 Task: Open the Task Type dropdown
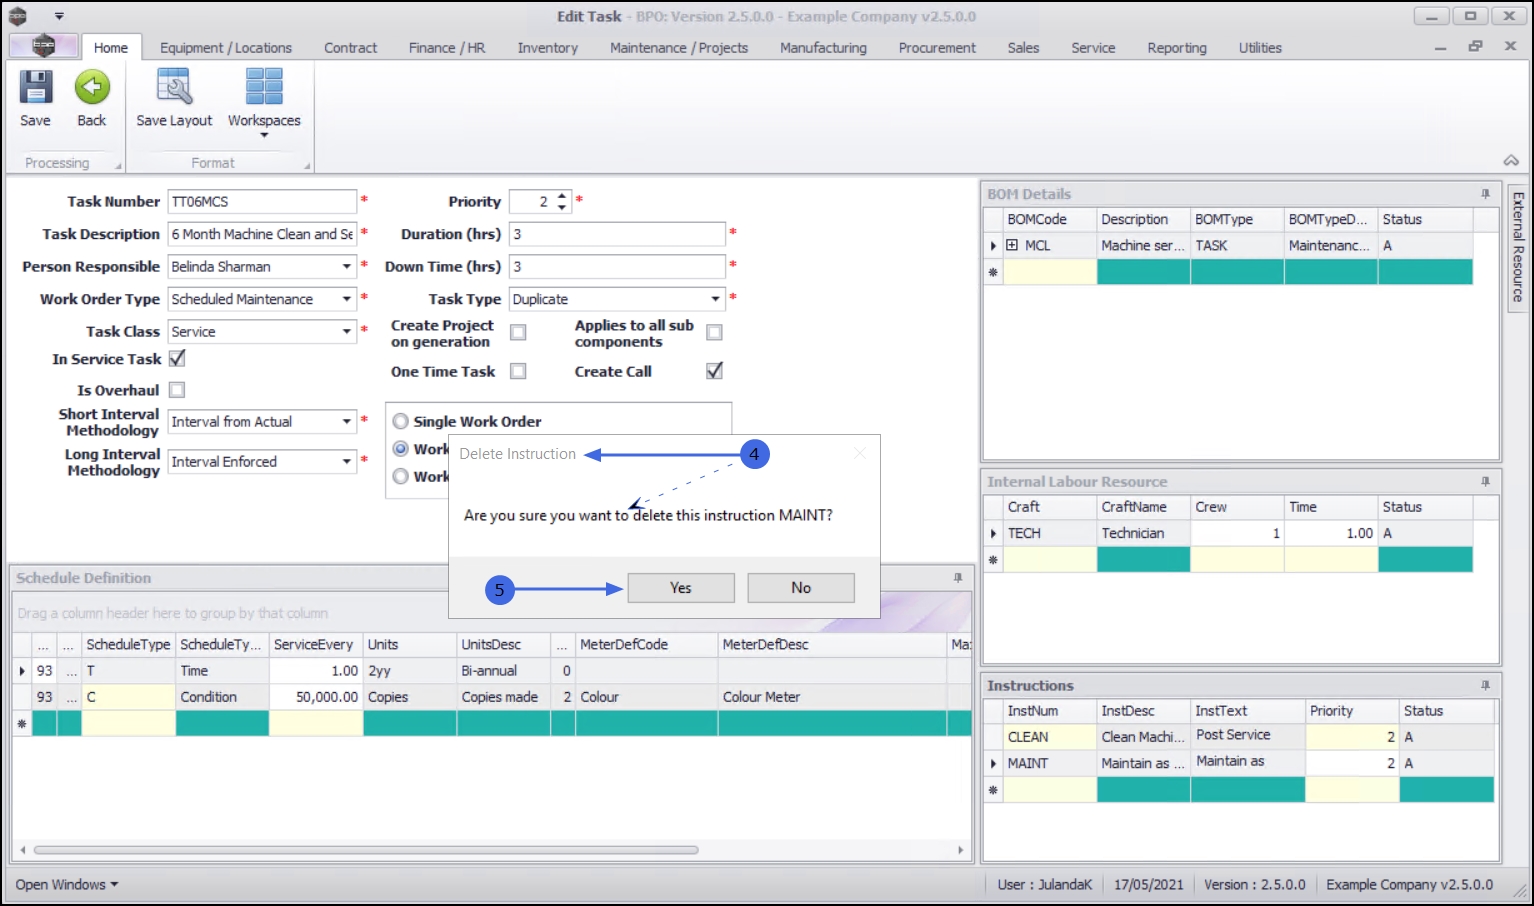tap(715, 299)
